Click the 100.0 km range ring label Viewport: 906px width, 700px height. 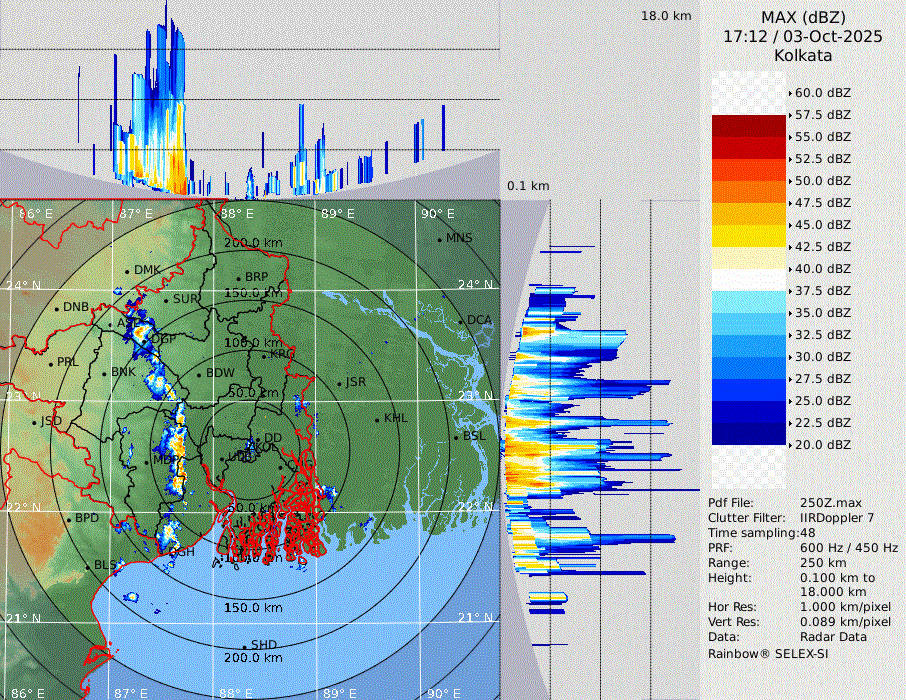click(x=251, y=343)
